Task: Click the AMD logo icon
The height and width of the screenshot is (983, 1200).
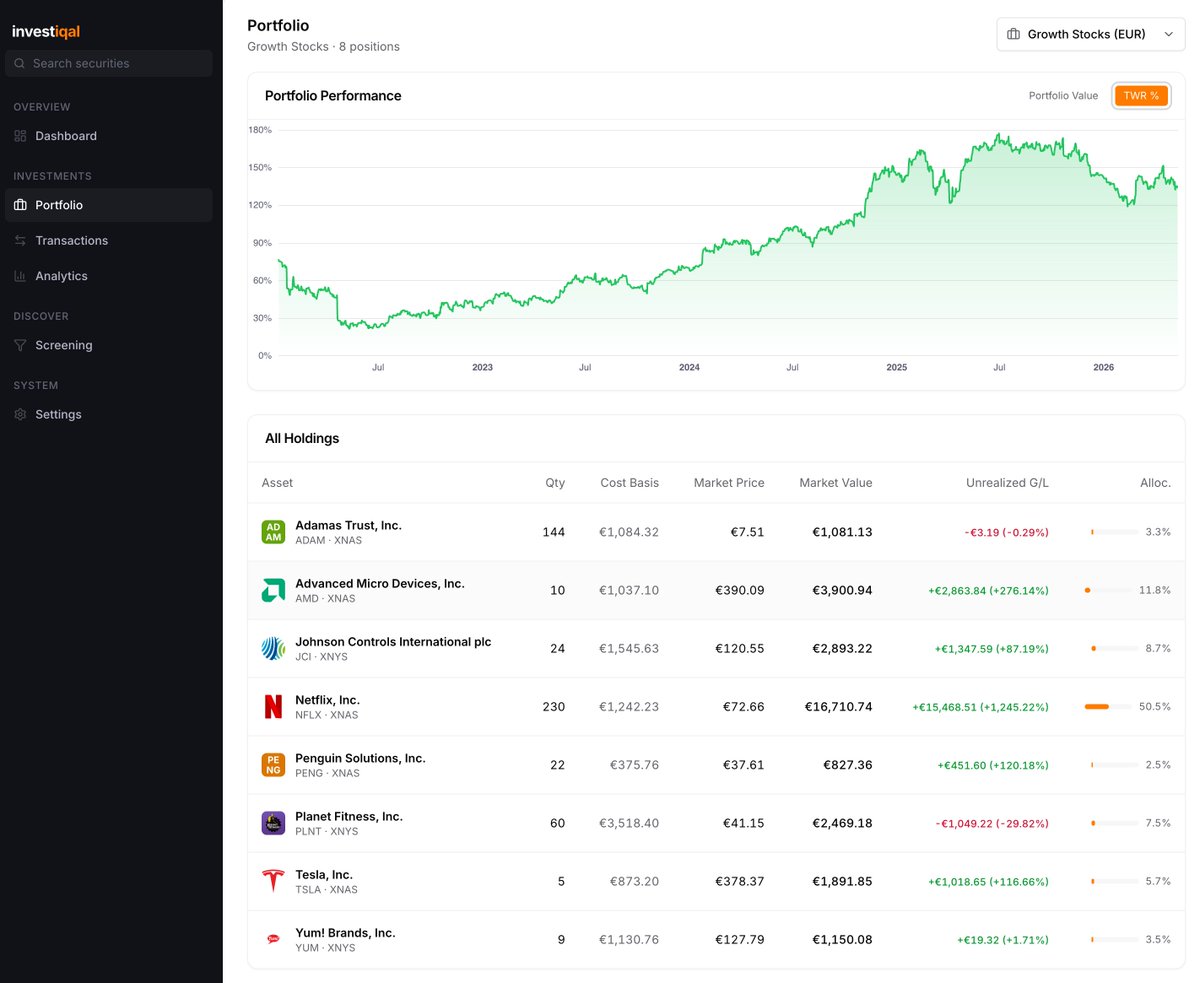Action: tap(273, 590)
